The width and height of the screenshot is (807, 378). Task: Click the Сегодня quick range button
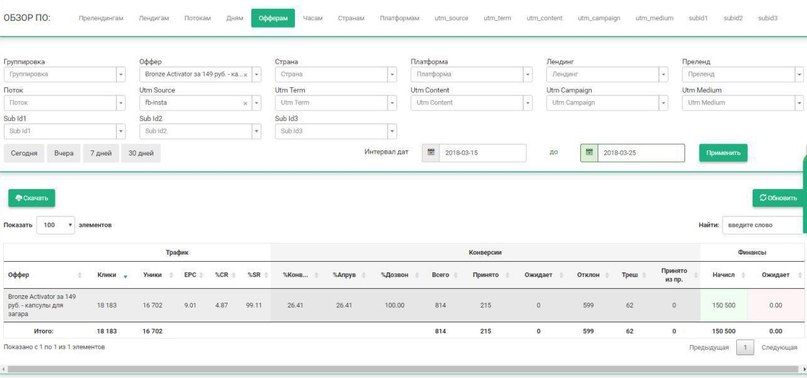[x=24, y=153]
